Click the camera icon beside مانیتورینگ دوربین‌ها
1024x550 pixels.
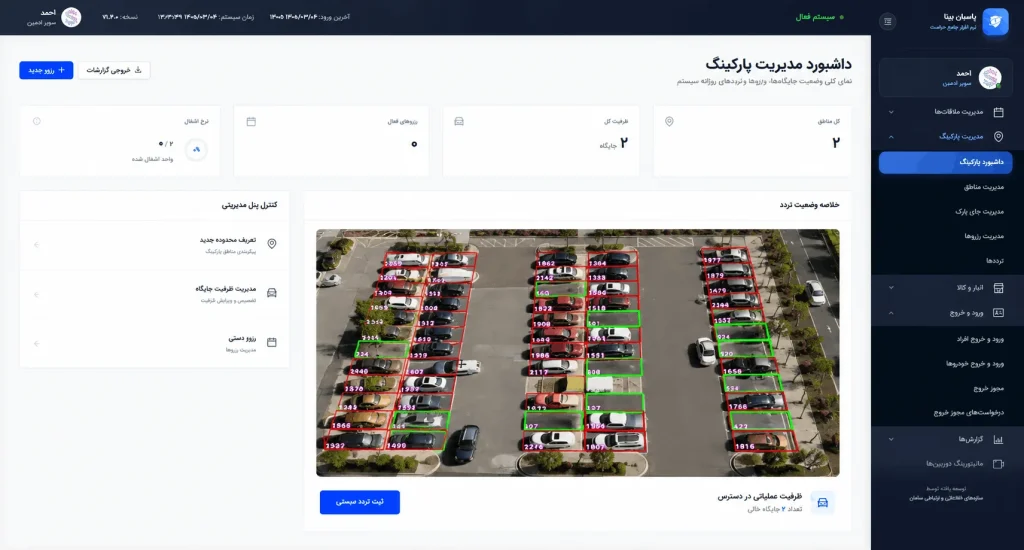pyautogui.click(x=998, y=464)
